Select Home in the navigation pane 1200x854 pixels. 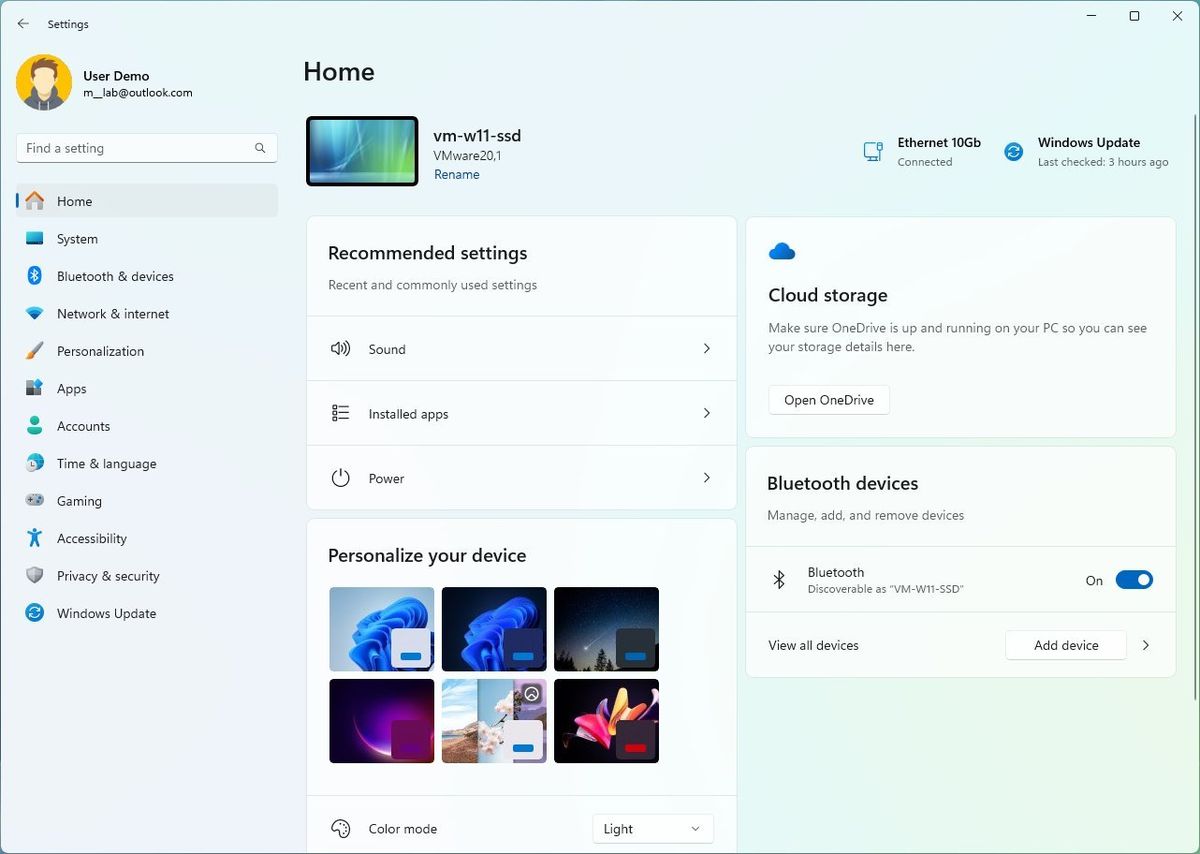[x=74, y=201]
